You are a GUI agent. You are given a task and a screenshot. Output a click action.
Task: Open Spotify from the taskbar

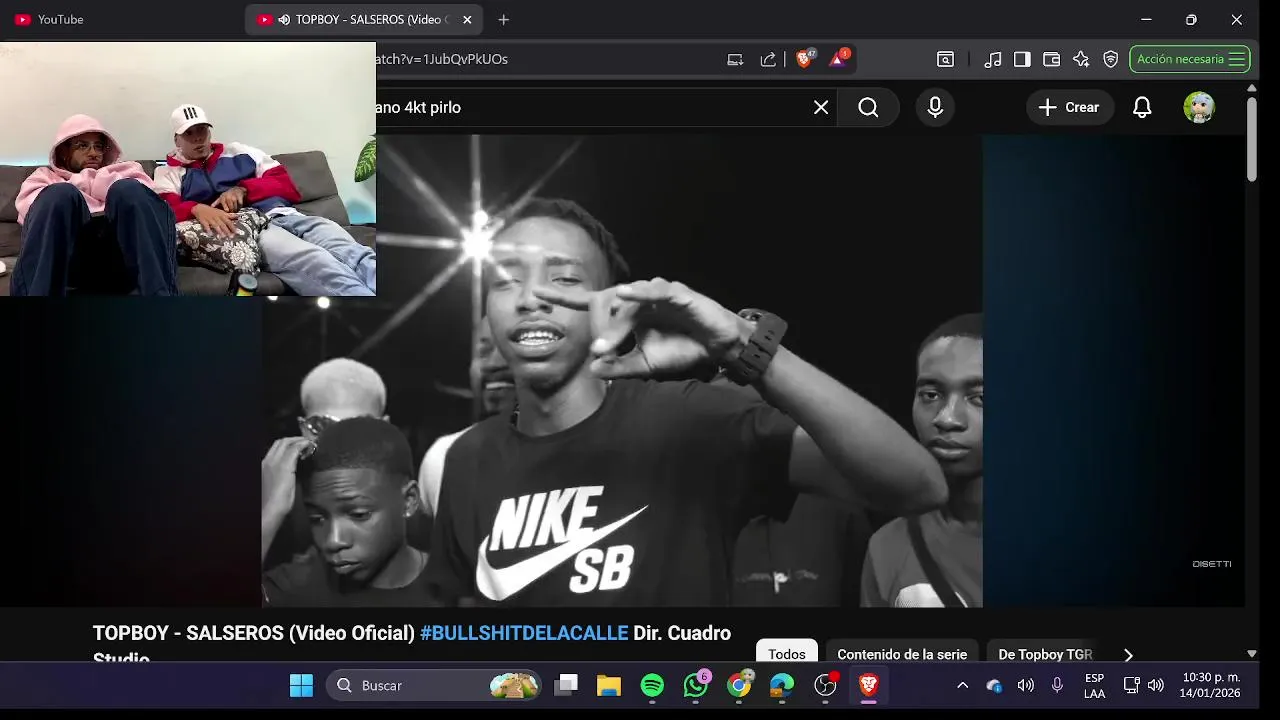652,685
